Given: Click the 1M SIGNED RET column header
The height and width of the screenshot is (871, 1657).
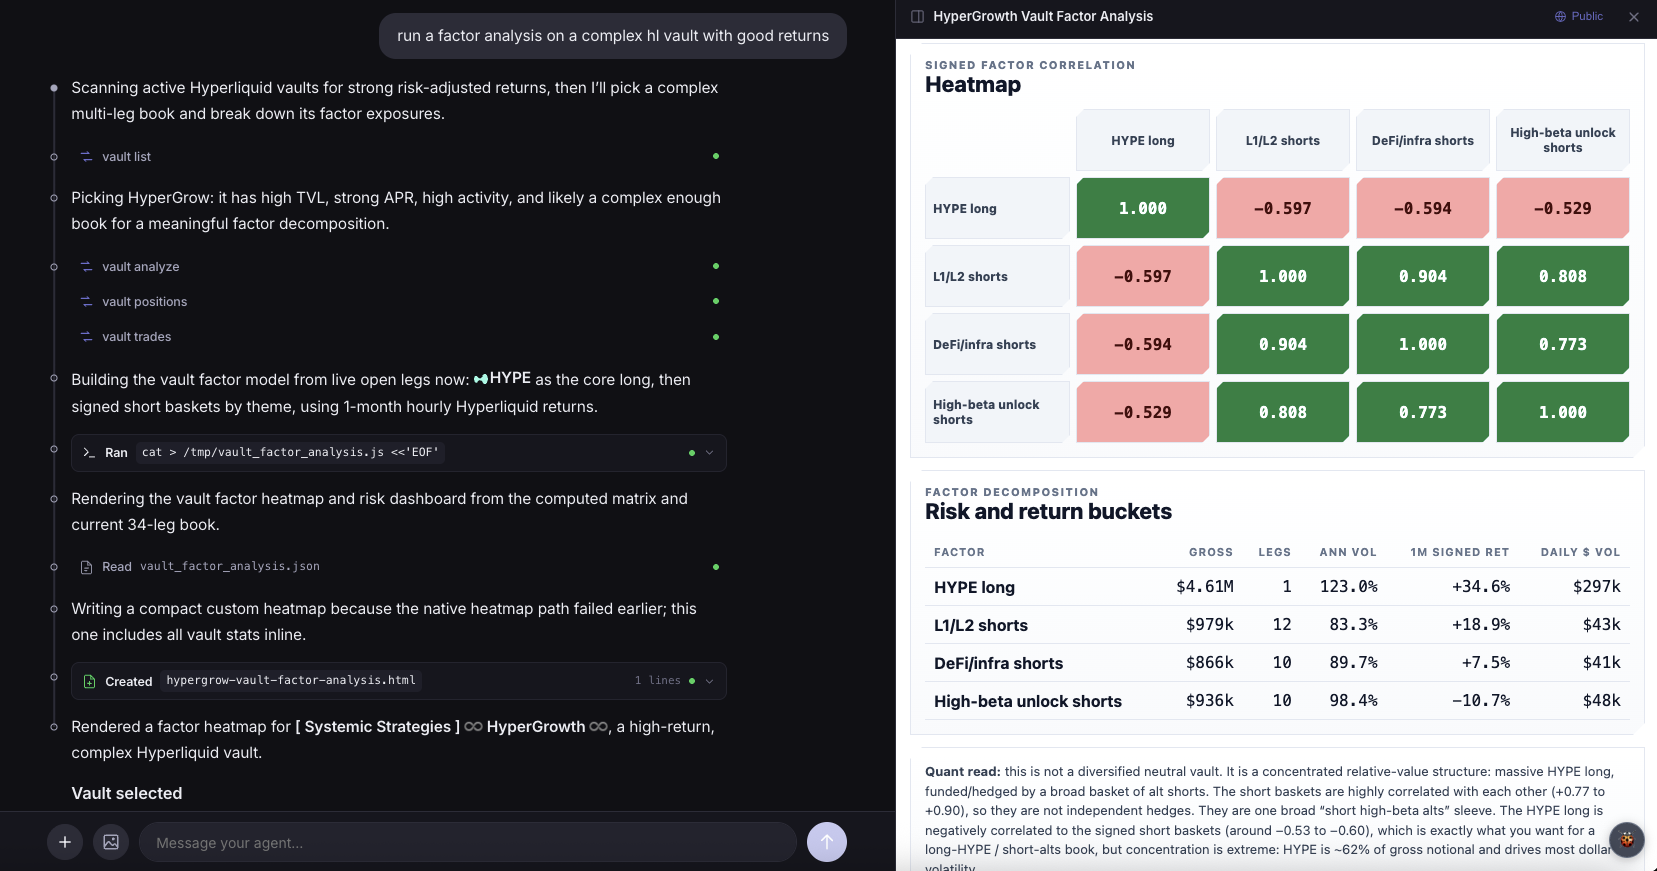Looking at the screenshot, I should [x=1460, y=552].
